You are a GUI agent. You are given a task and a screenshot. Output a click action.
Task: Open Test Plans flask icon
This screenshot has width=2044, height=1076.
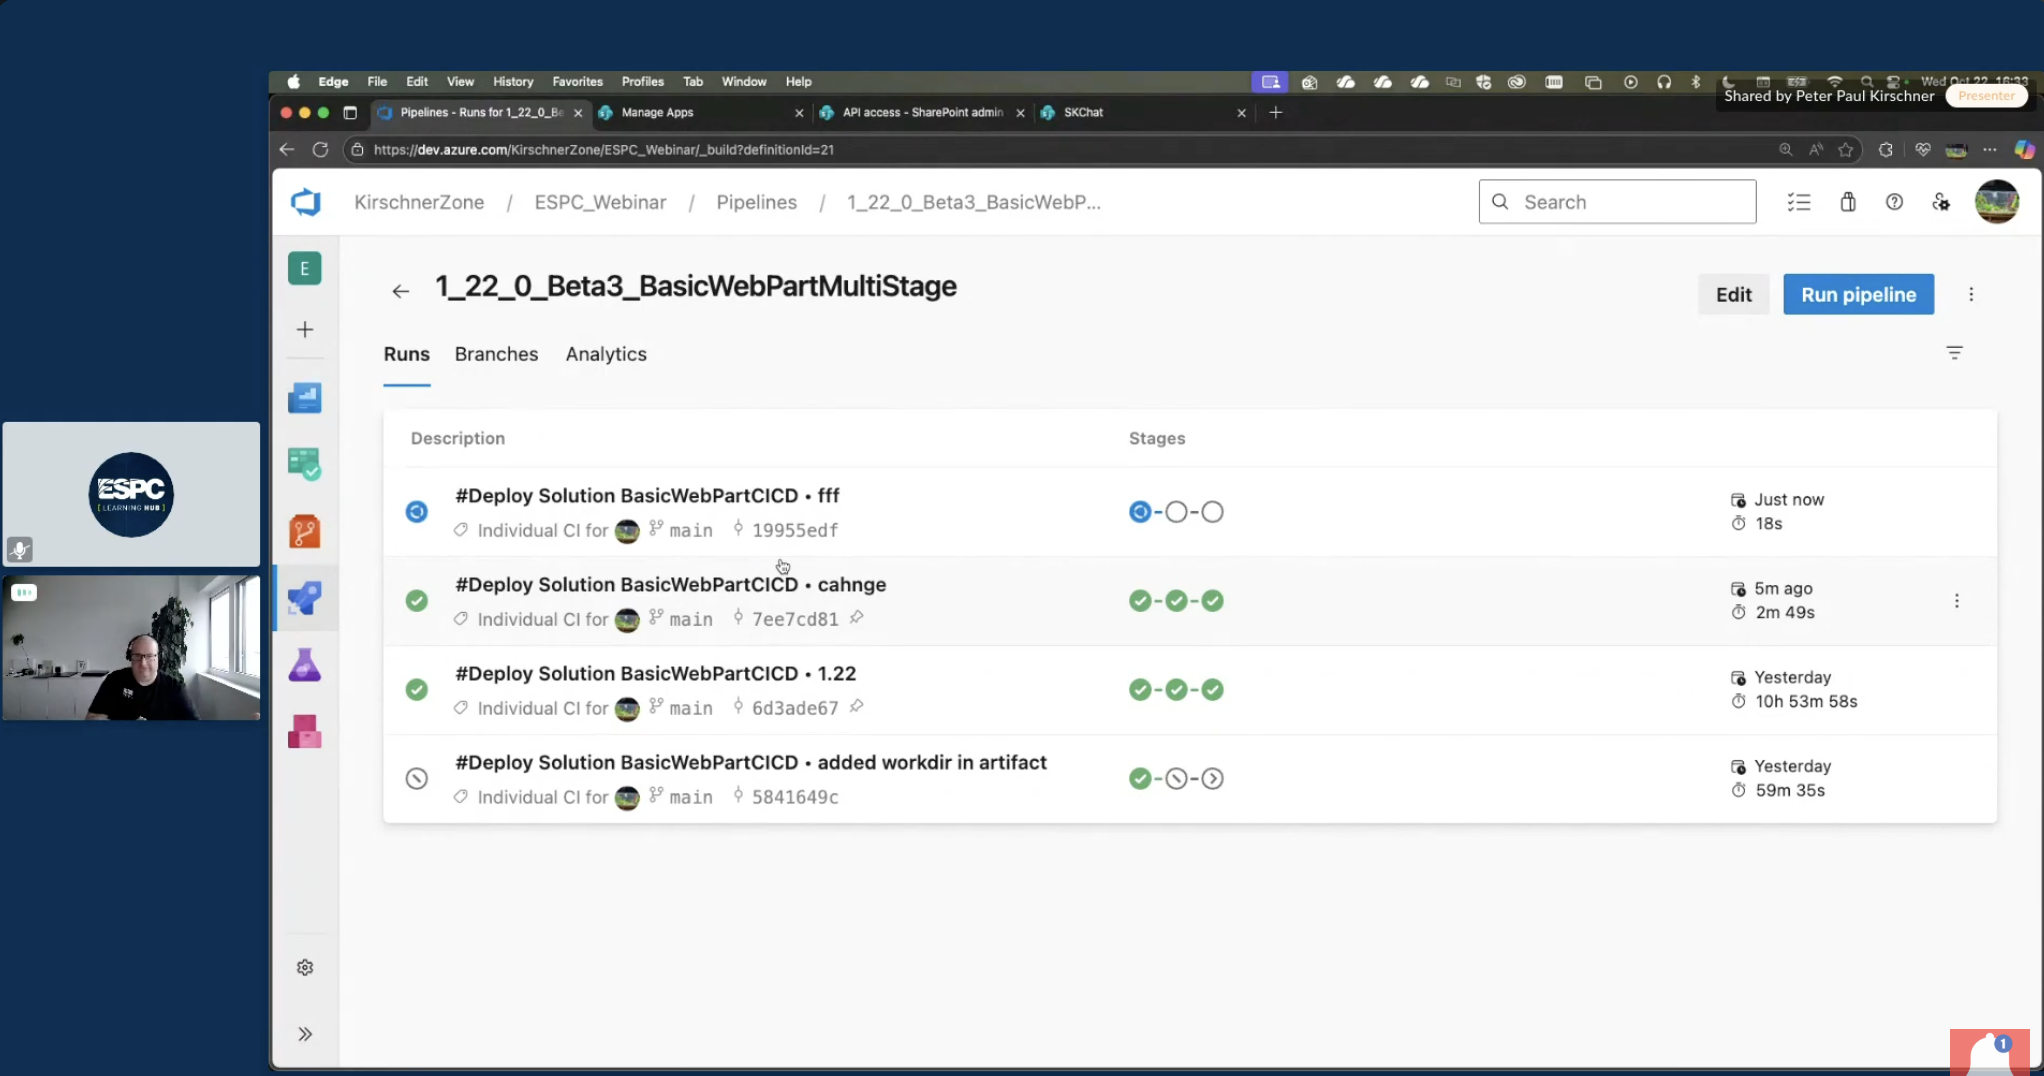click(x=305, y=665)
